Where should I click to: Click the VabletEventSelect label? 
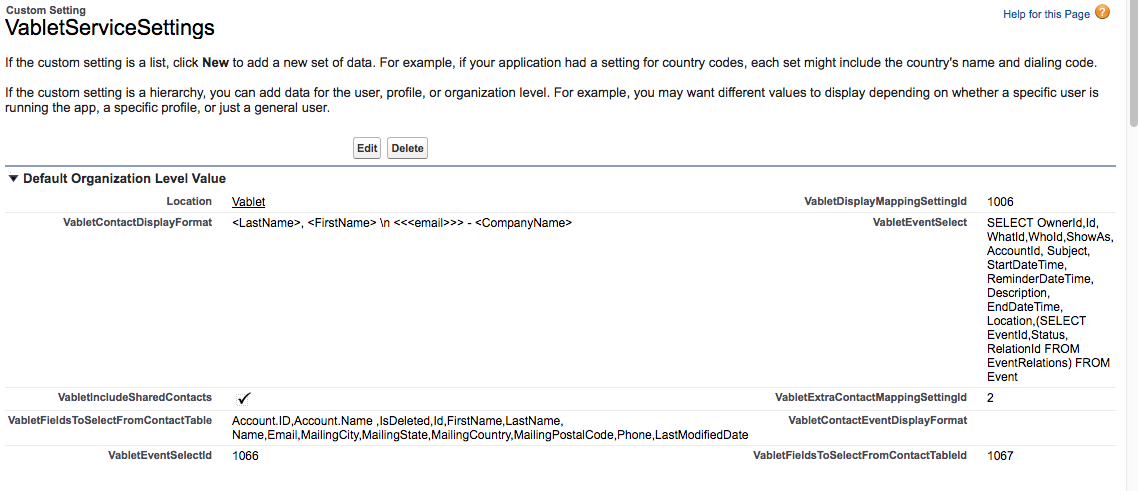tap(920, 223)
